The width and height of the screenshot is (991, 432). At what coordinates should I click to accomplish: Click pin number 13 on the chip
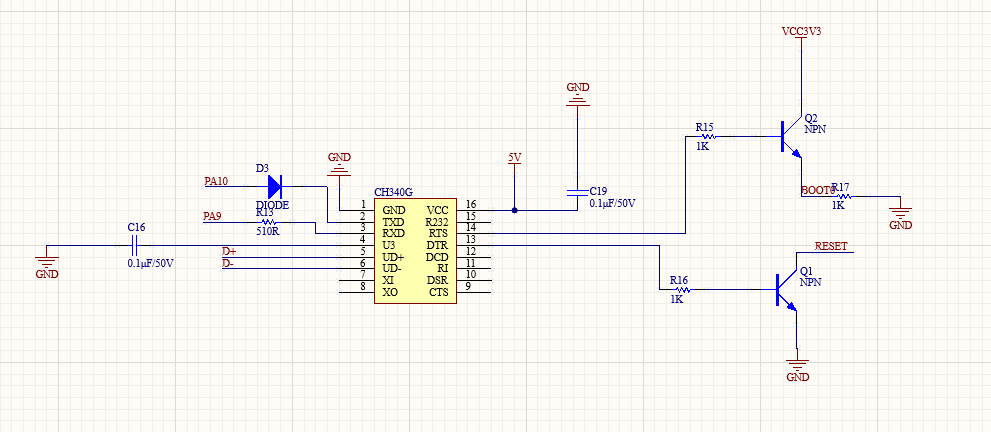[471, 240]
